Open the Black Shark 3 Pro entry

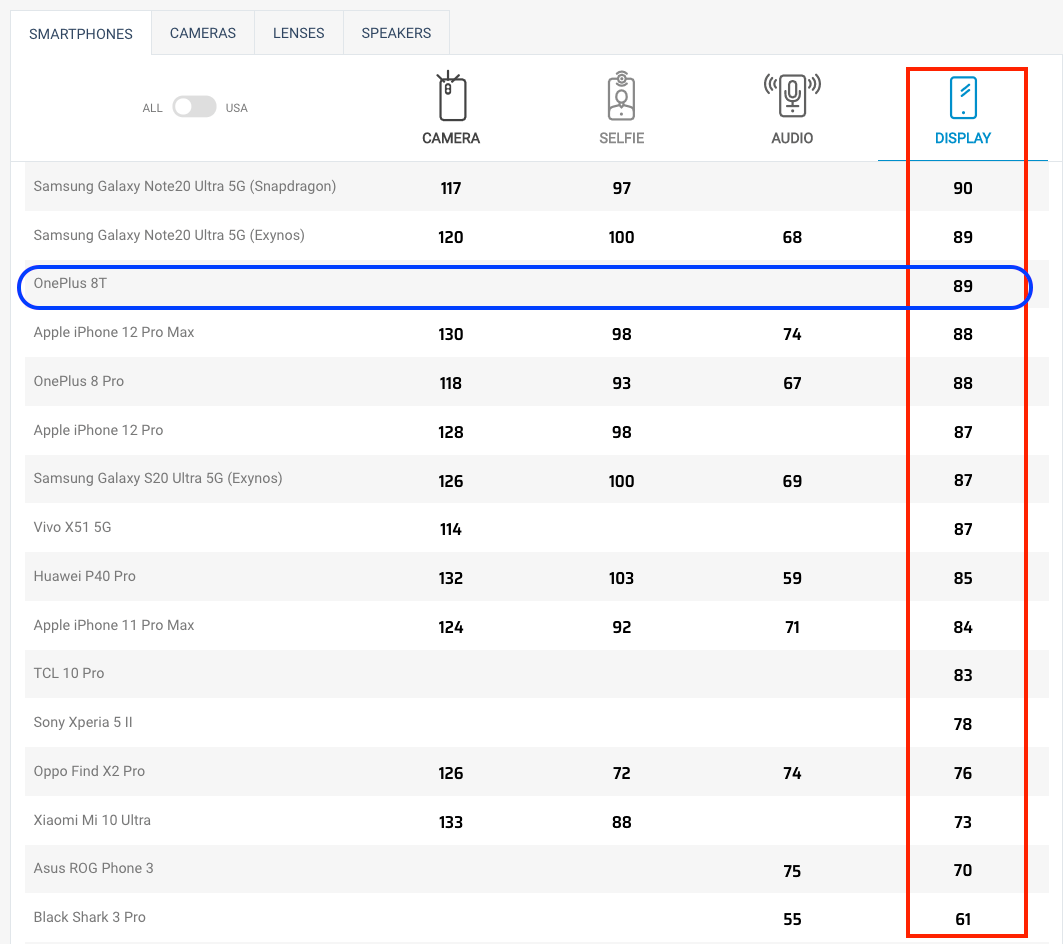point(89,917)
